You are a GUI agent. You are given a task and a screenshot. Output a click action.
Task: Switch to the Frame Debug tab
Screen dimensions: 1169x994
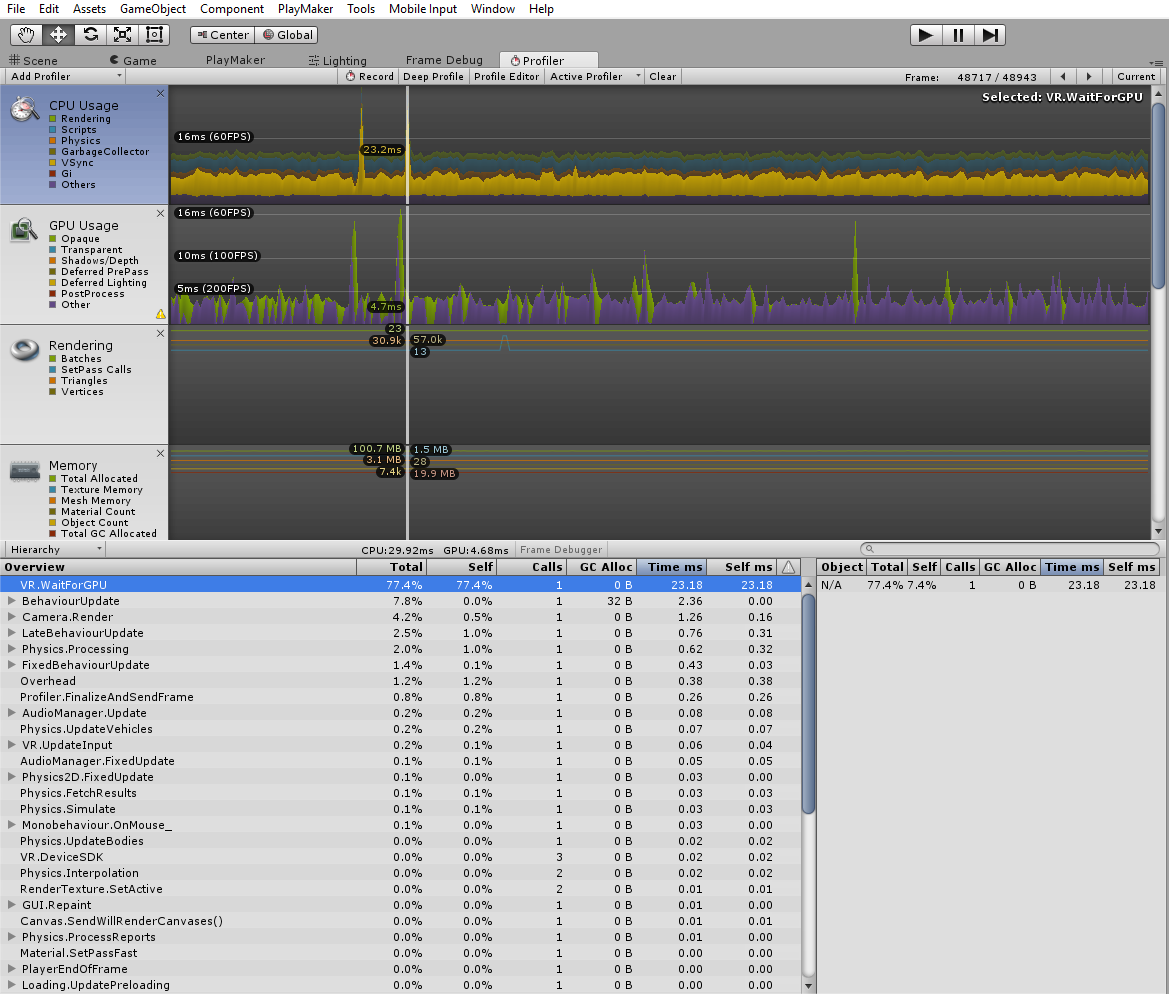click(444, 59)
